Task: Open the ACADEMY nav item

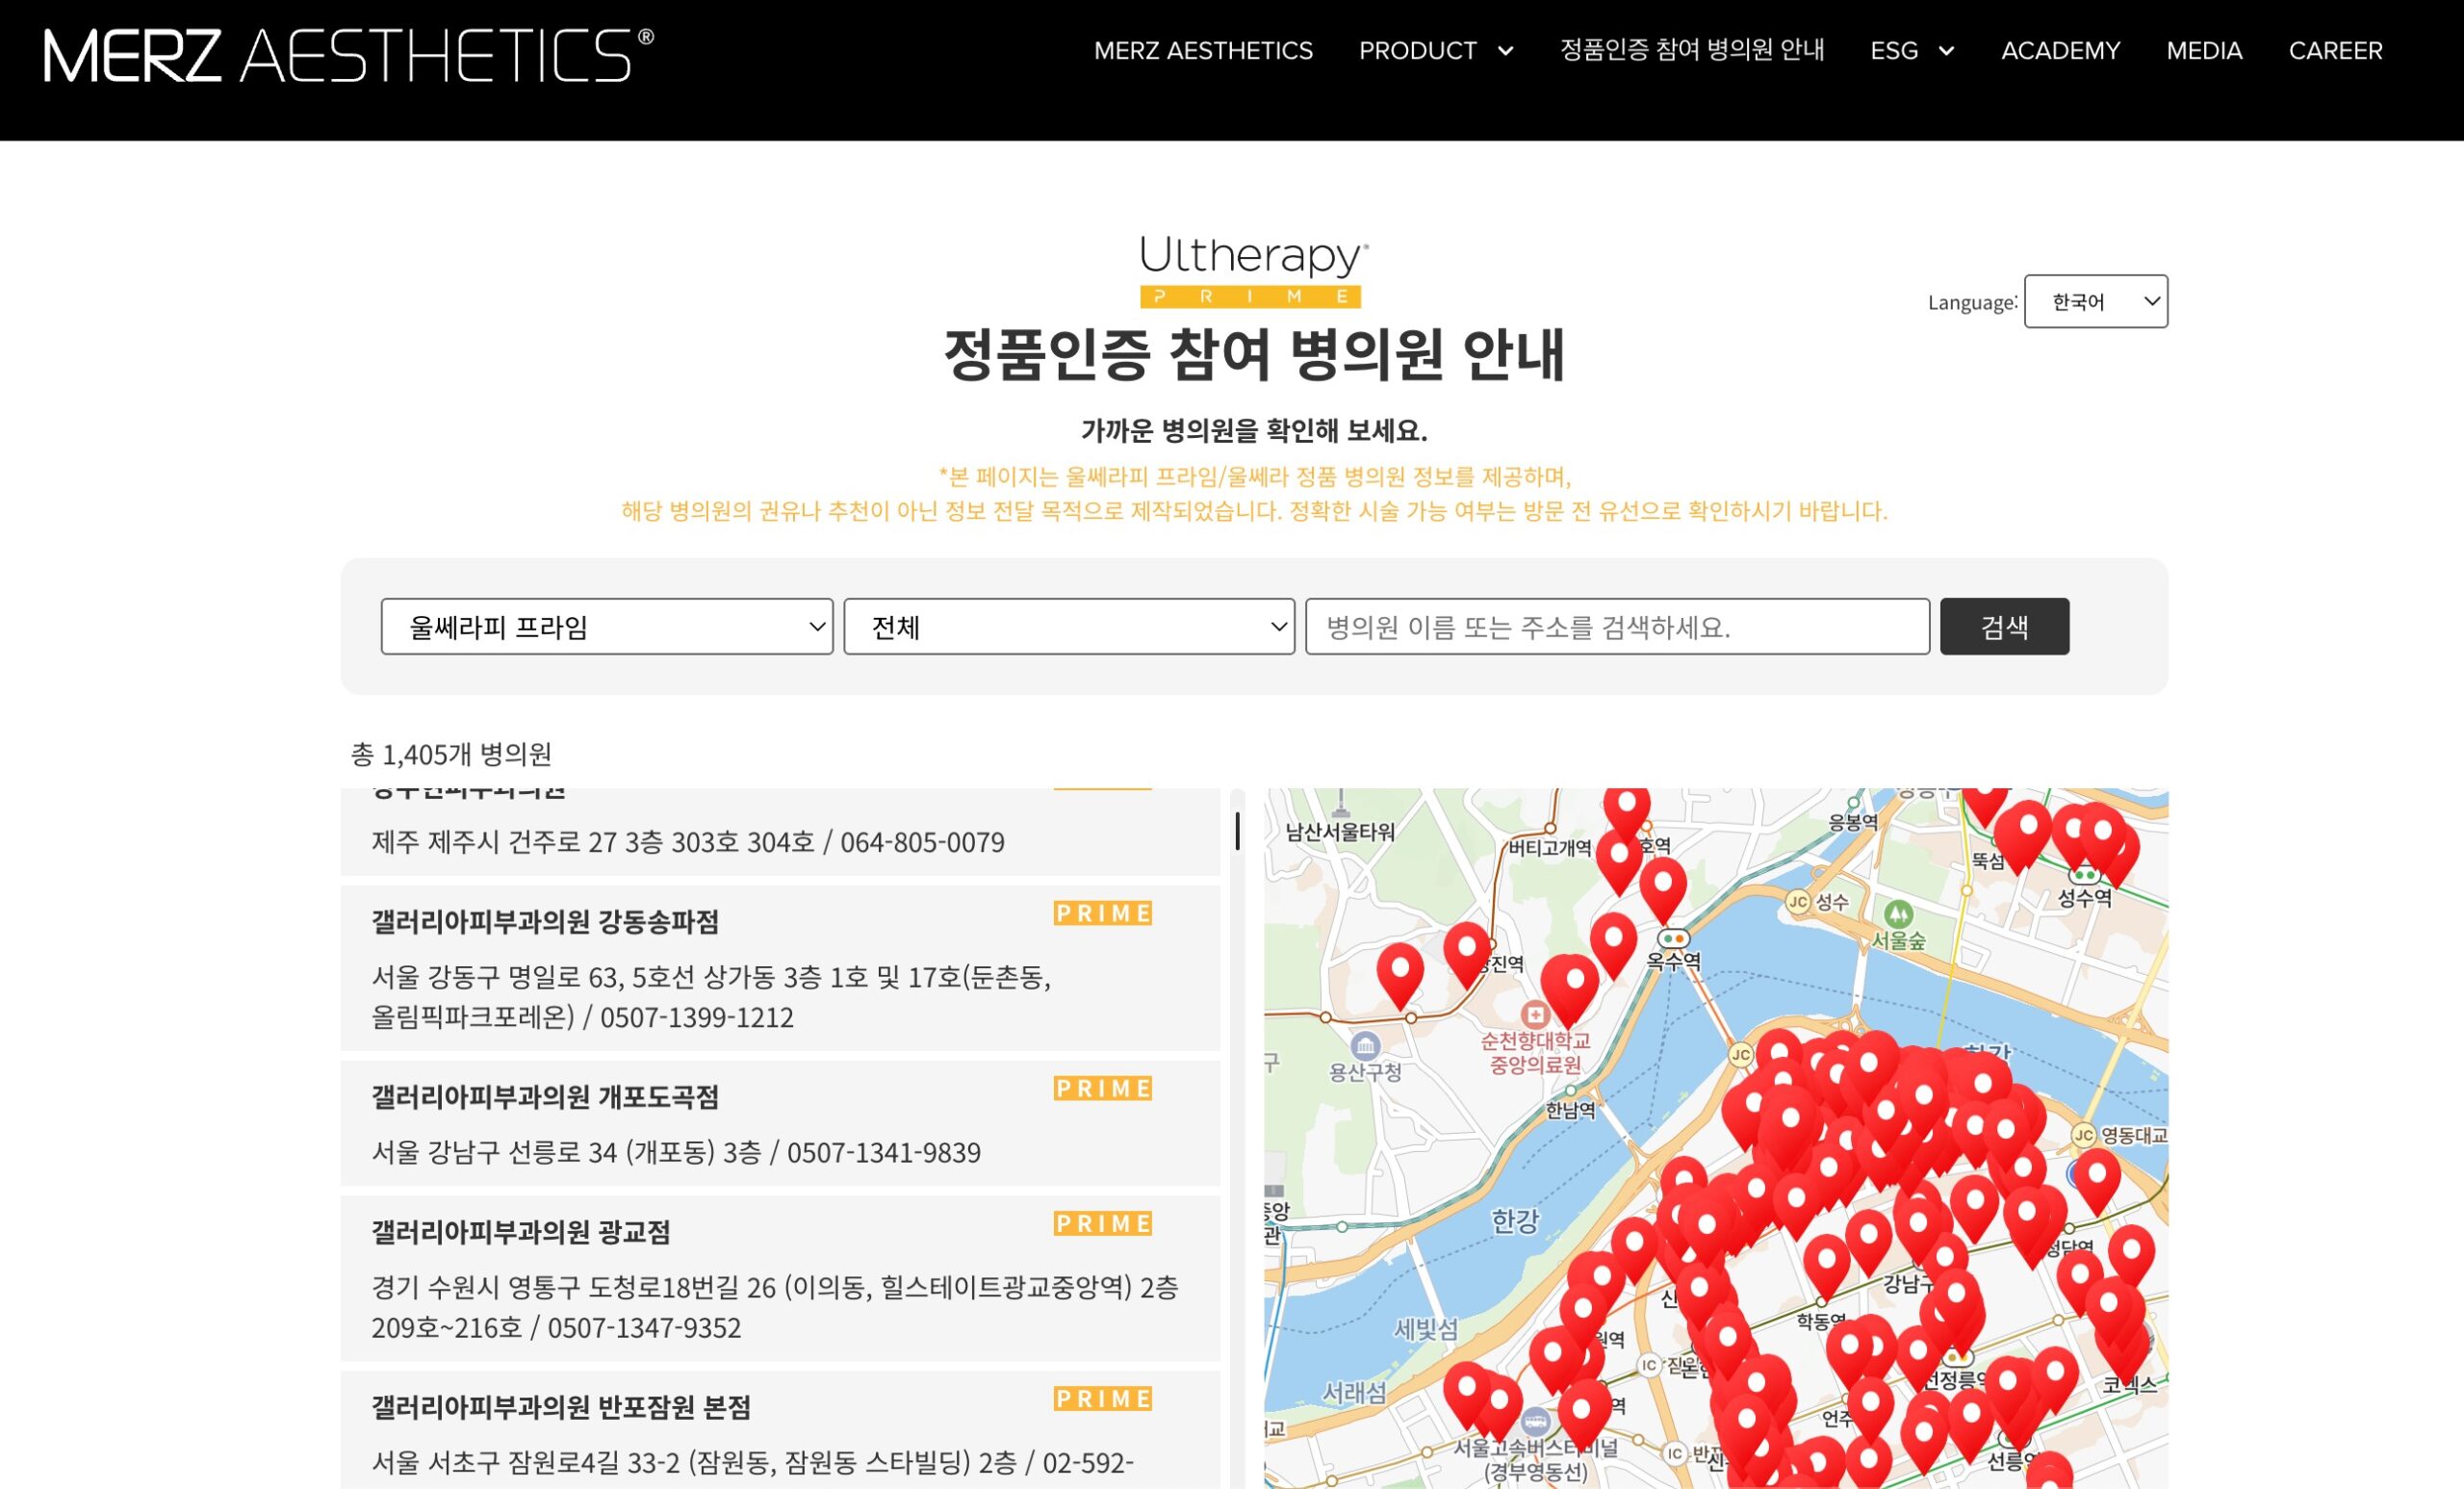Action: coord(2060,51)
